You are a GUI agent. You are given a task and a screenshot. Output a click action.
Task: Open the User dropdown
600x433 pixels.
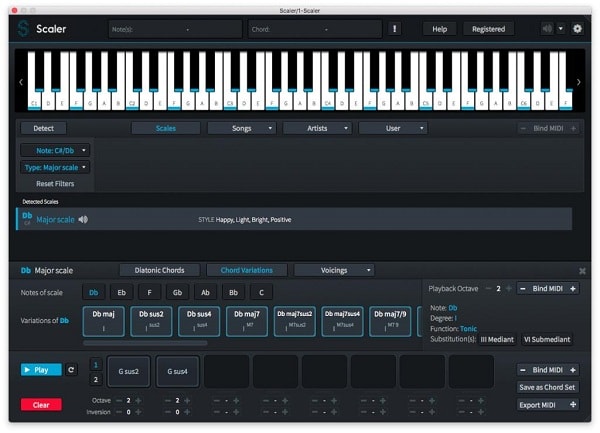coord(393,129)
